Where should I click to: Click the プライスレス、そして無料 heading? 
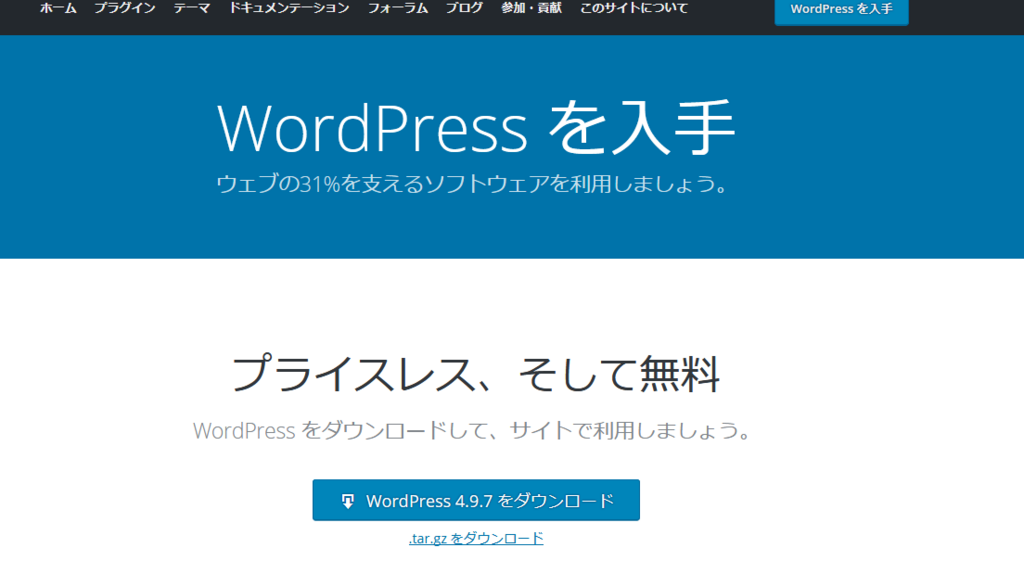coord(476,374)
